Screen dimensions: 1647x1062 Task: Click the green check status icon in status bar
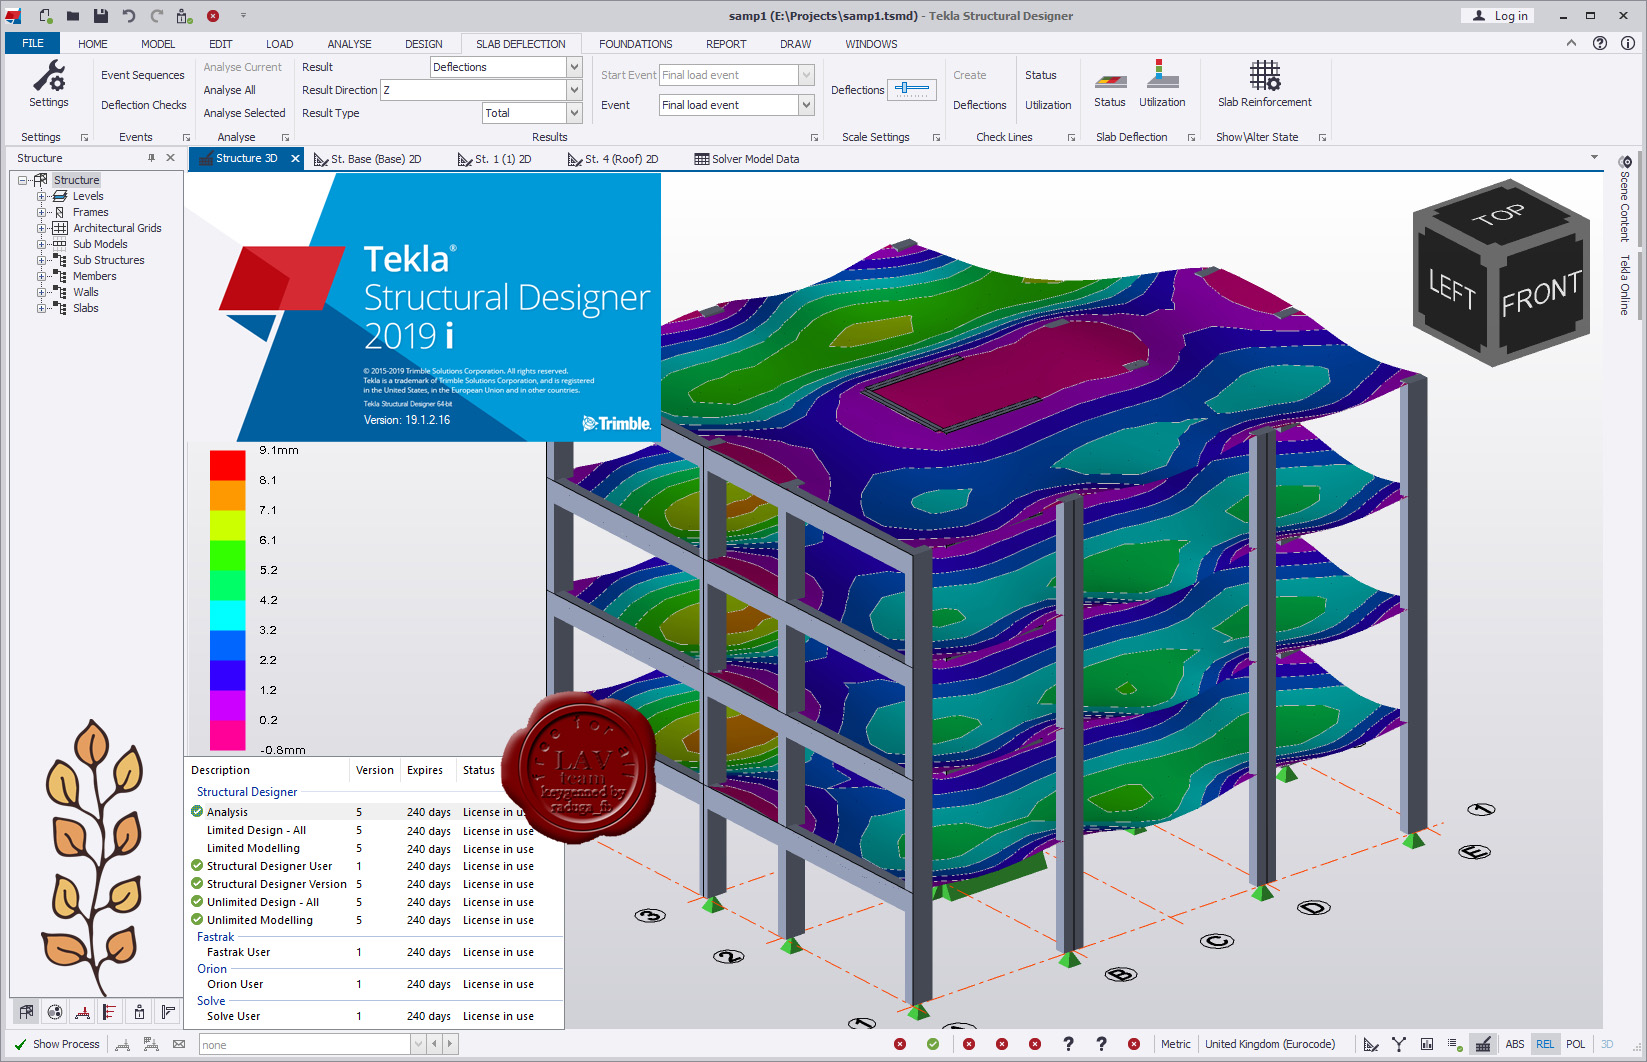pyautogui.click(x=933, y=1044)
